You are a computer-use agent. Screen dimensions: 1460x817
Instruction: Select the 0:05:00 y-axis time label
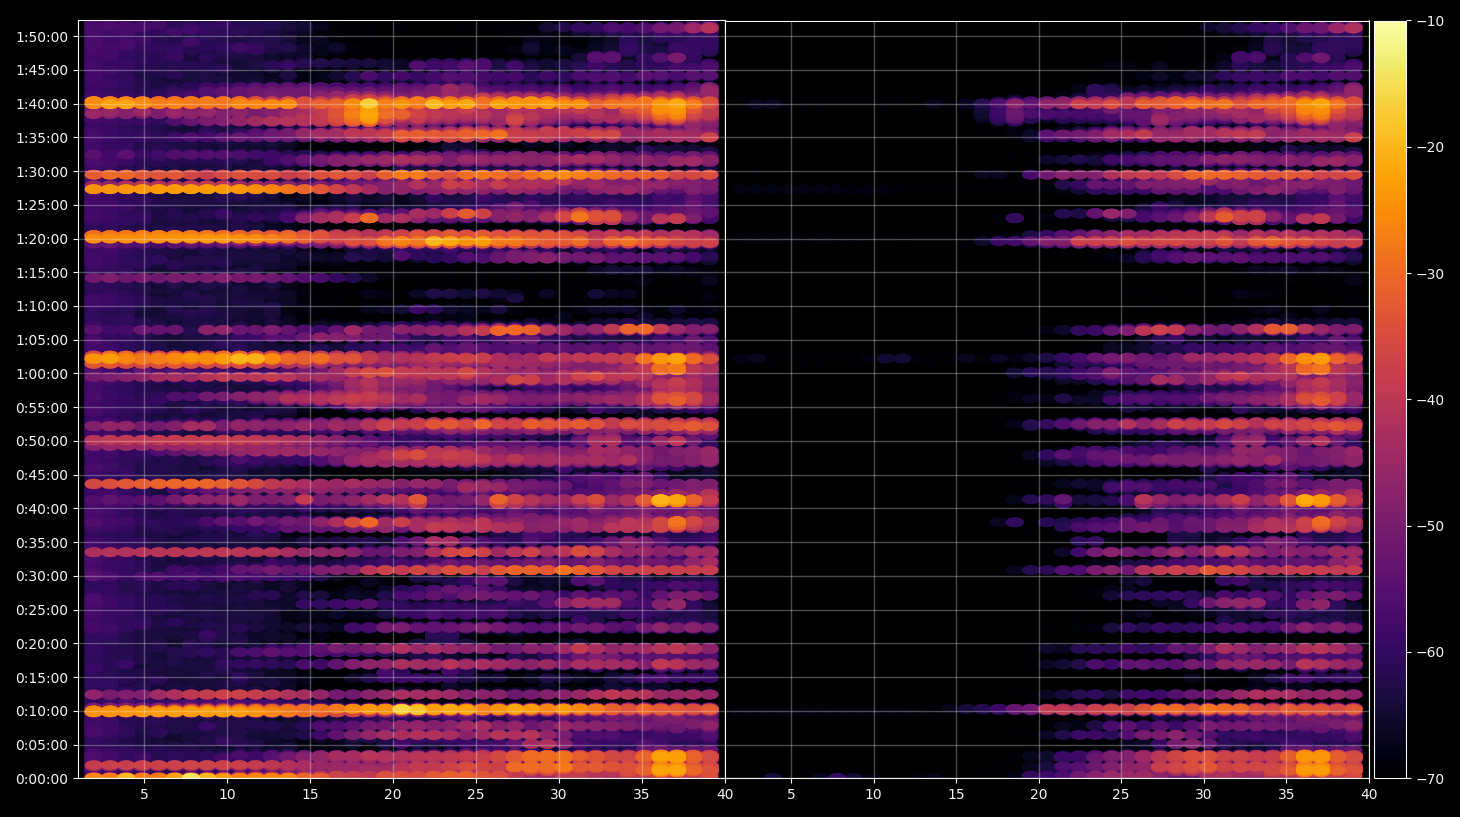tap(42, 745)
